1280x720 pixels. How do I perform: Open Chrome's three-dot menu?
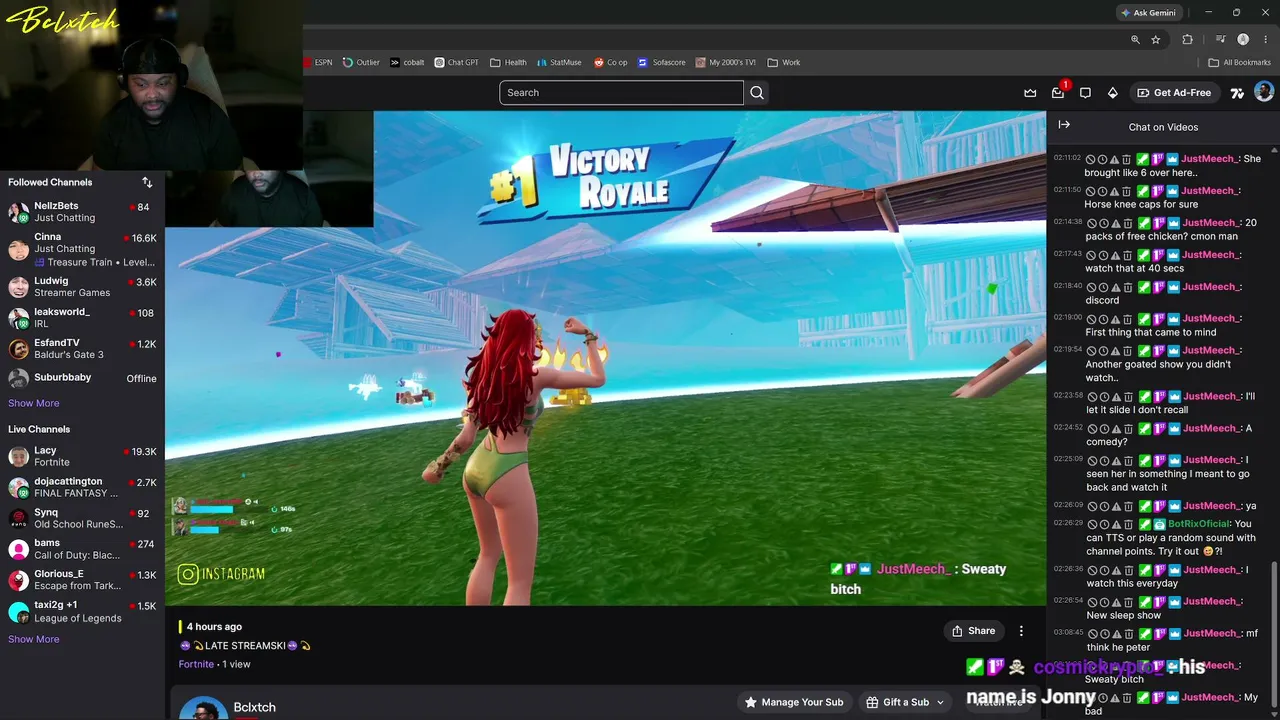(x=1265, y=40)
